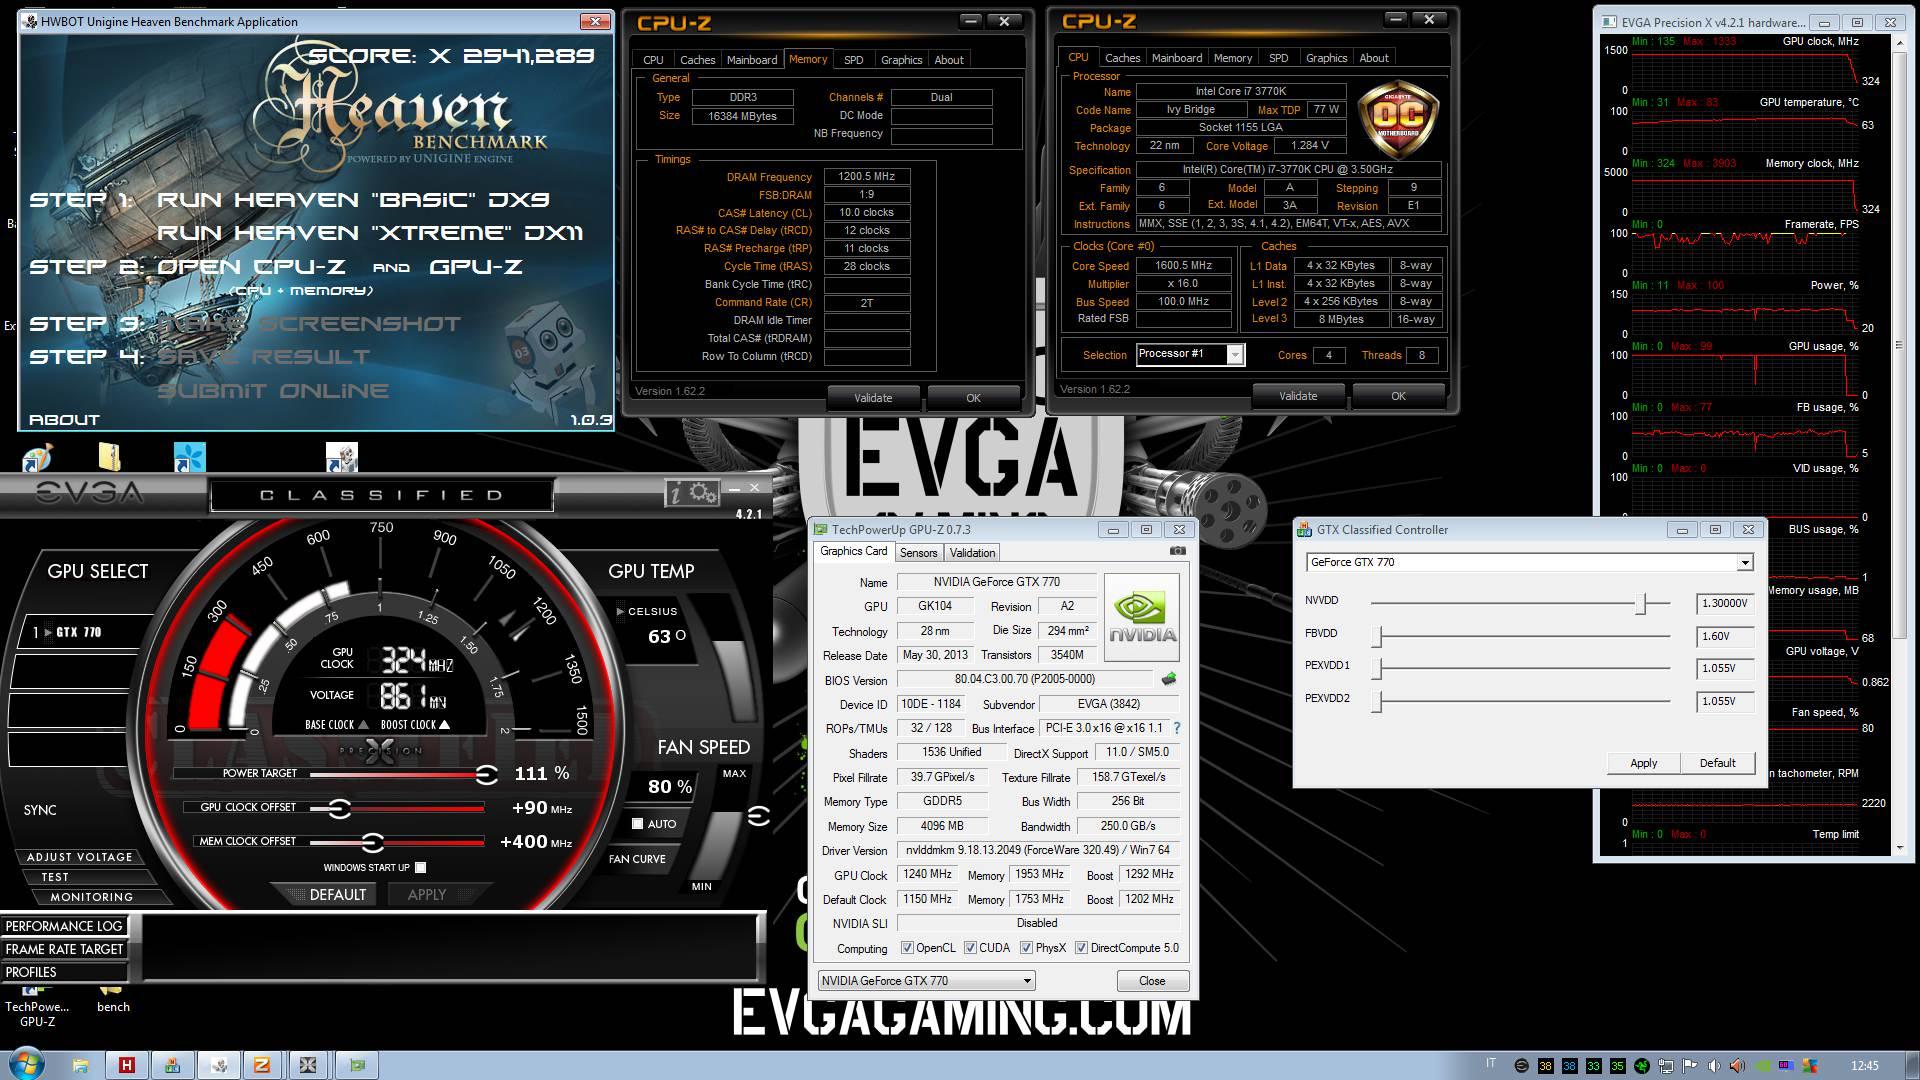Screen dimensions: 1920x1080
Task: Open the zipped folder desktop icon
Action: [x=110, y=457]
